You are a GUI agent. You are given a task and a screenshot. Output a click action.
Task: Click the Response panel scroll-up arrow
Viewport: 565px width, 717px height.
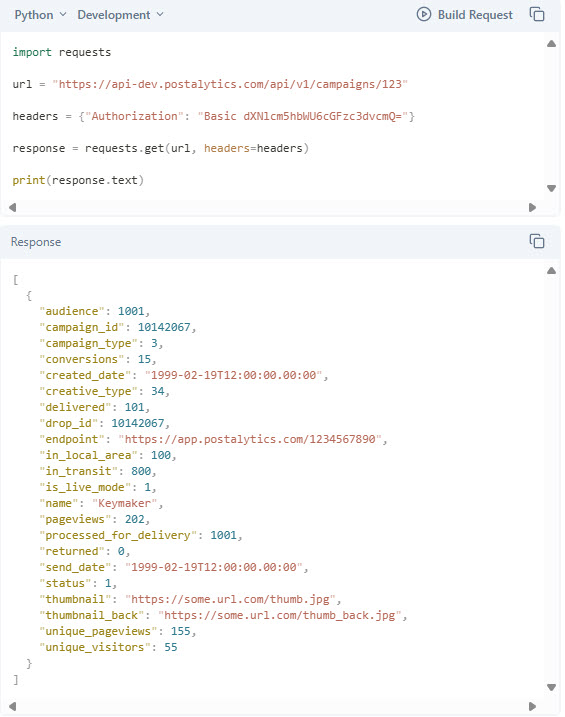click(552, 271)
